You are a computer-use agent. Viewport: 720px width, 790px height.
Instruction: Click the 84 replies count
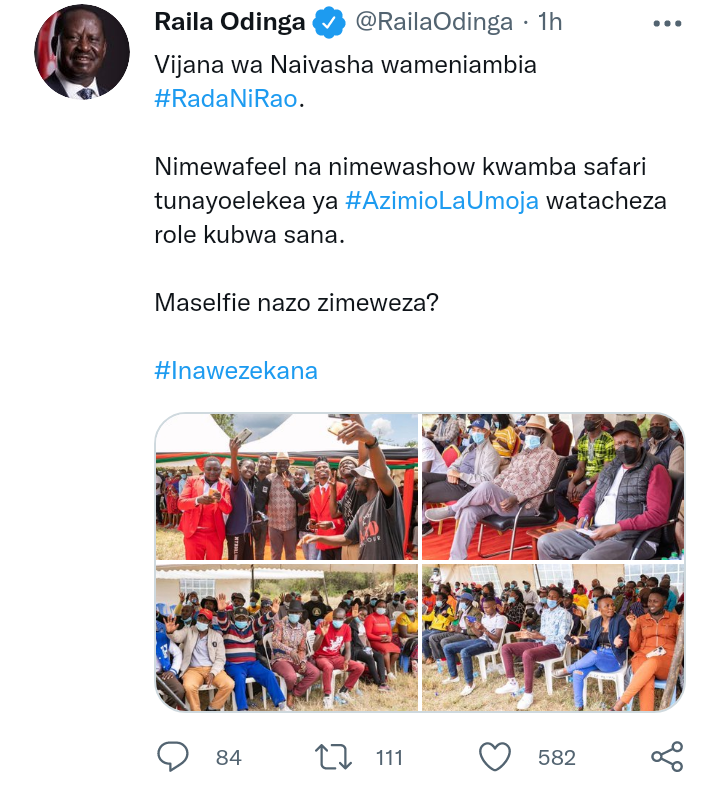(x=229, y=758)
